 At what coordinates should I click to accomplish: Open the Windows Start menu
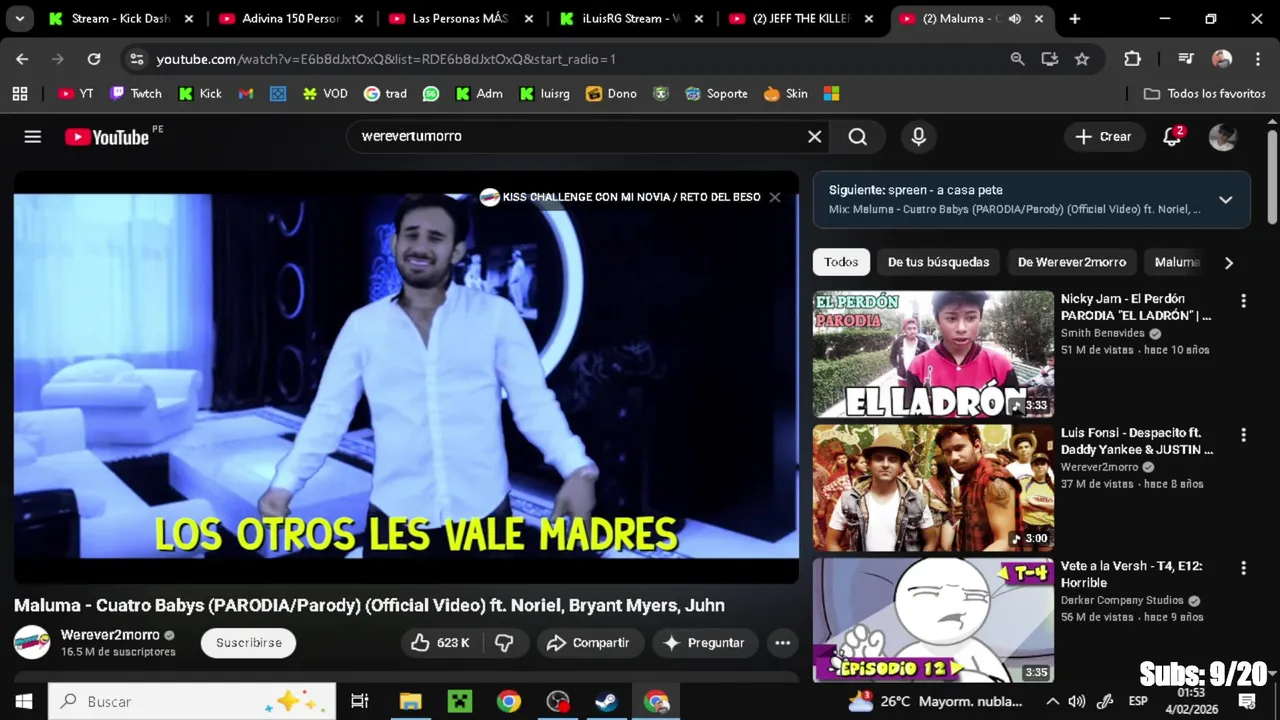coord(23,701)
